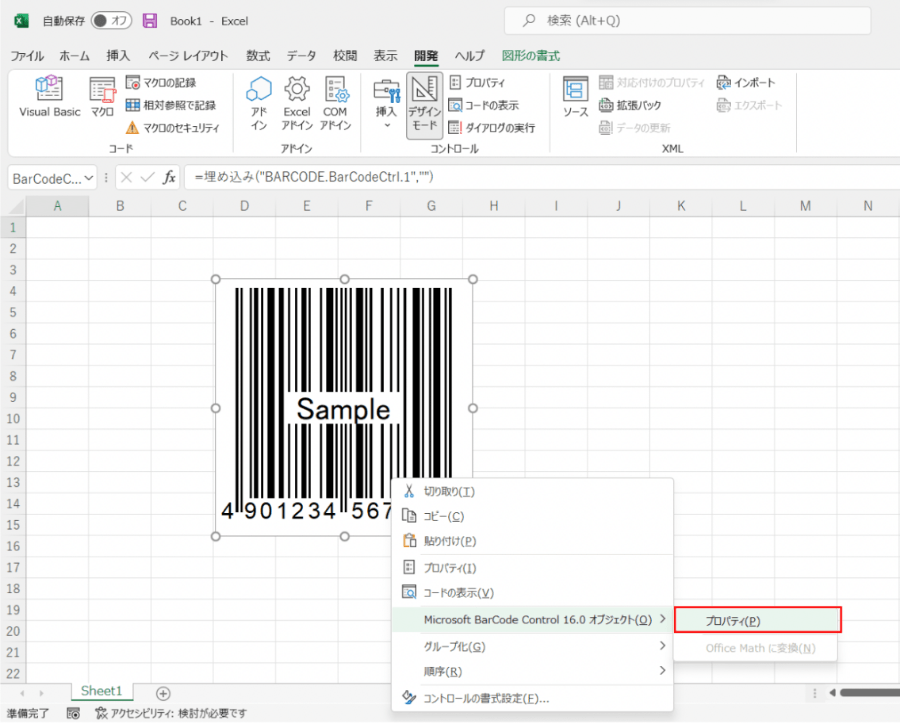Open the アドイン add-ins button
The width and height of the screenshot is (900, 723).
(x=259, y=103)
